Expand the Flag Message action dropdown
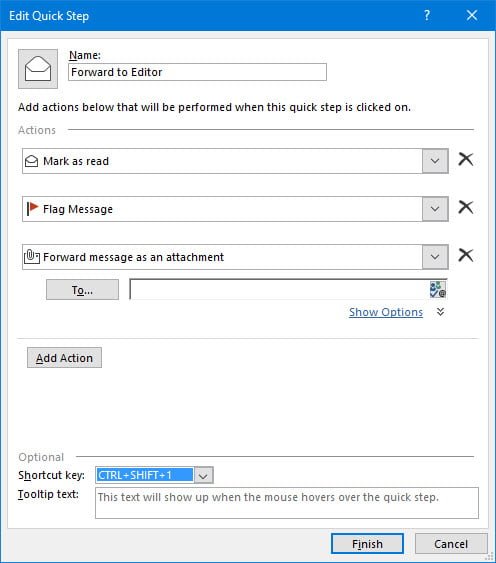The height and width of the screenshot is (563, 496). (x=435, y=209)
